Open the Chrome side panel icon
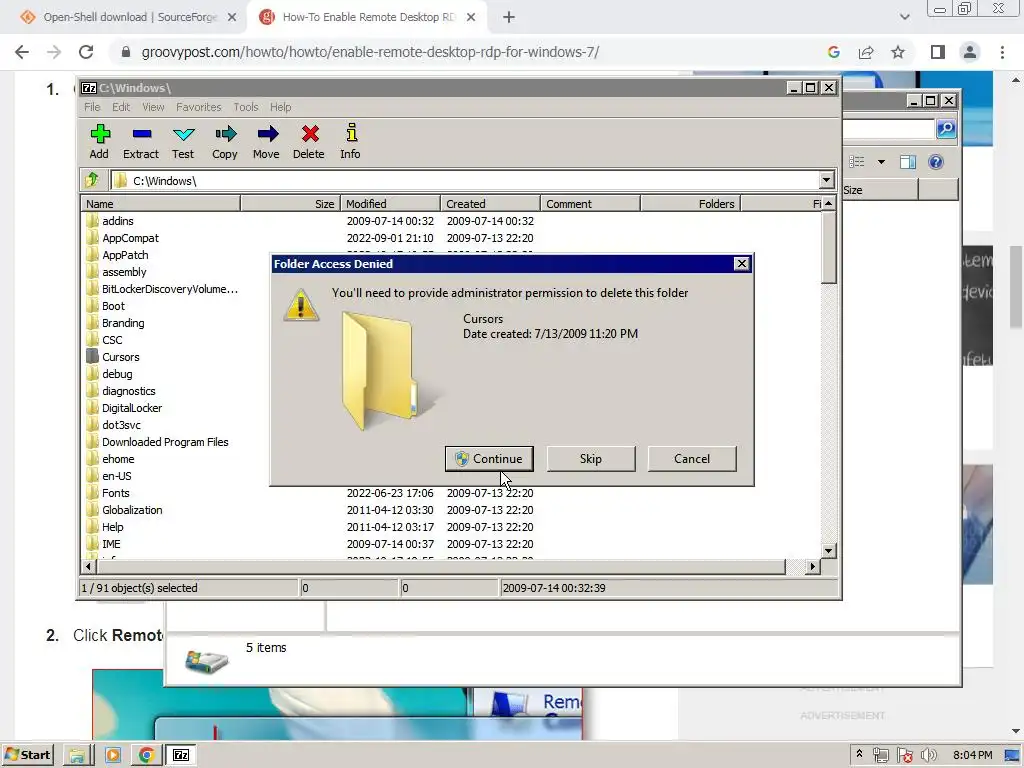The image size is (1024, 768). (938, 52)
